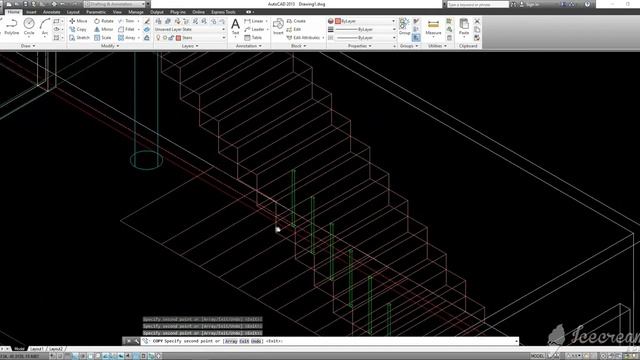Image resolution: width=640 pixels, height=360 pixels.
Task: Toggle MODEL space button in status bar
Action: coord(538,356)
